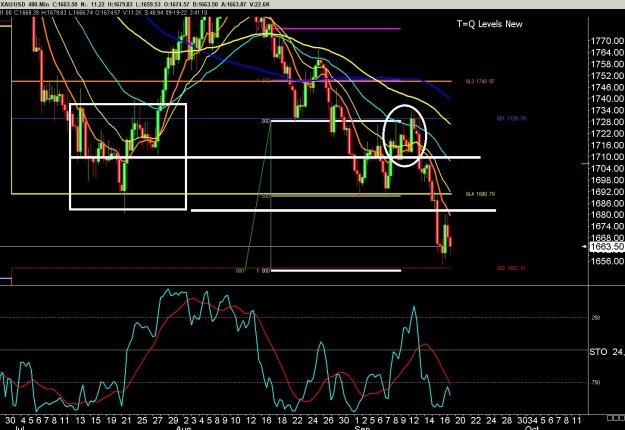This screenshot has height=430, width=625.
Task: Click the orange QL3 level label
Action: pos(480,81)
